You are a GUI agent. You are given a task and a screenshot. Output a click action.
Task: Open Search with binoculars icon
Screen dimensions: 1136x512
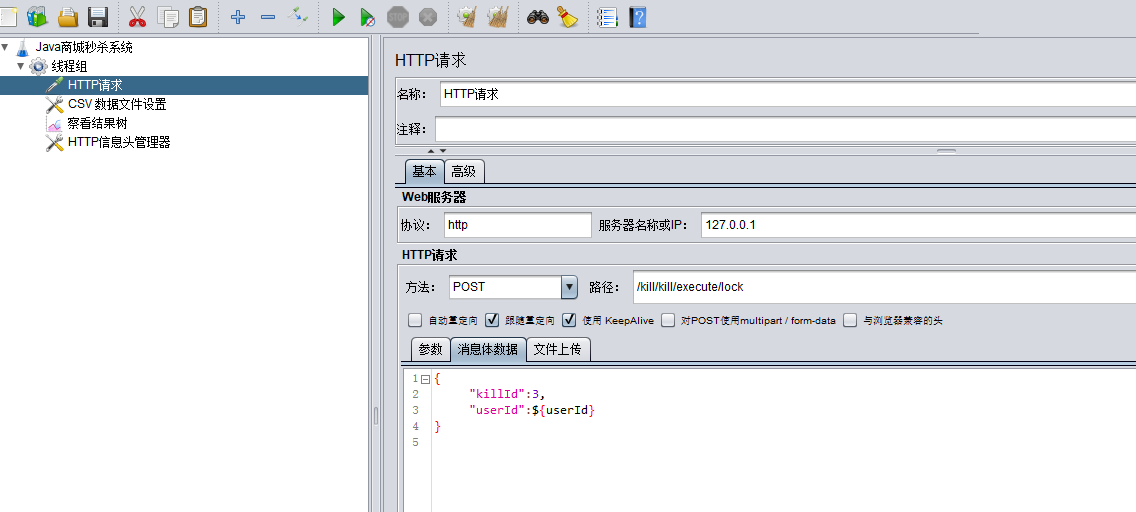538,17
